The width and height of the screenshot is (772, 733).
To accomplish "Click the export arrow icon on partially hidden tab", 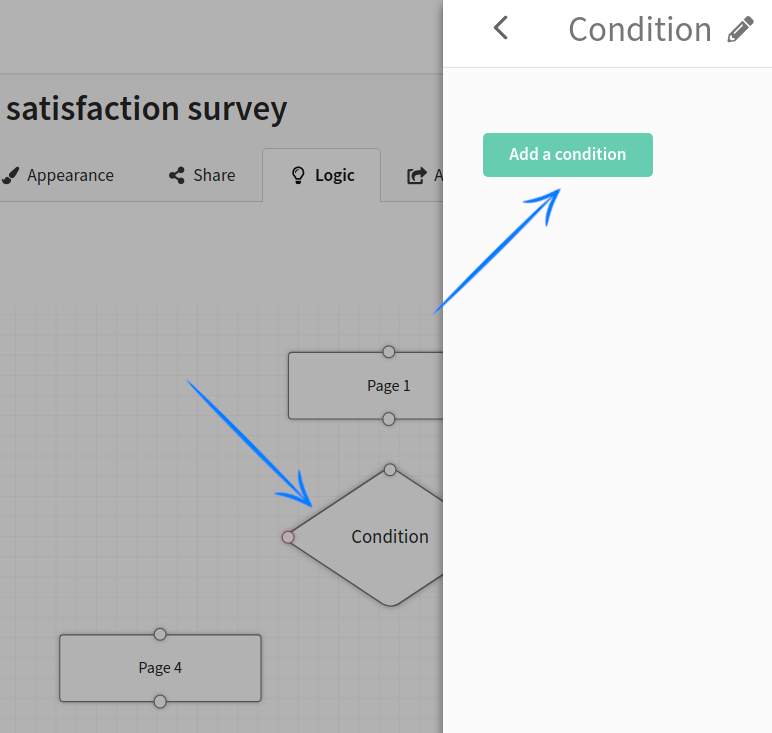I will [x=416, y=176].
